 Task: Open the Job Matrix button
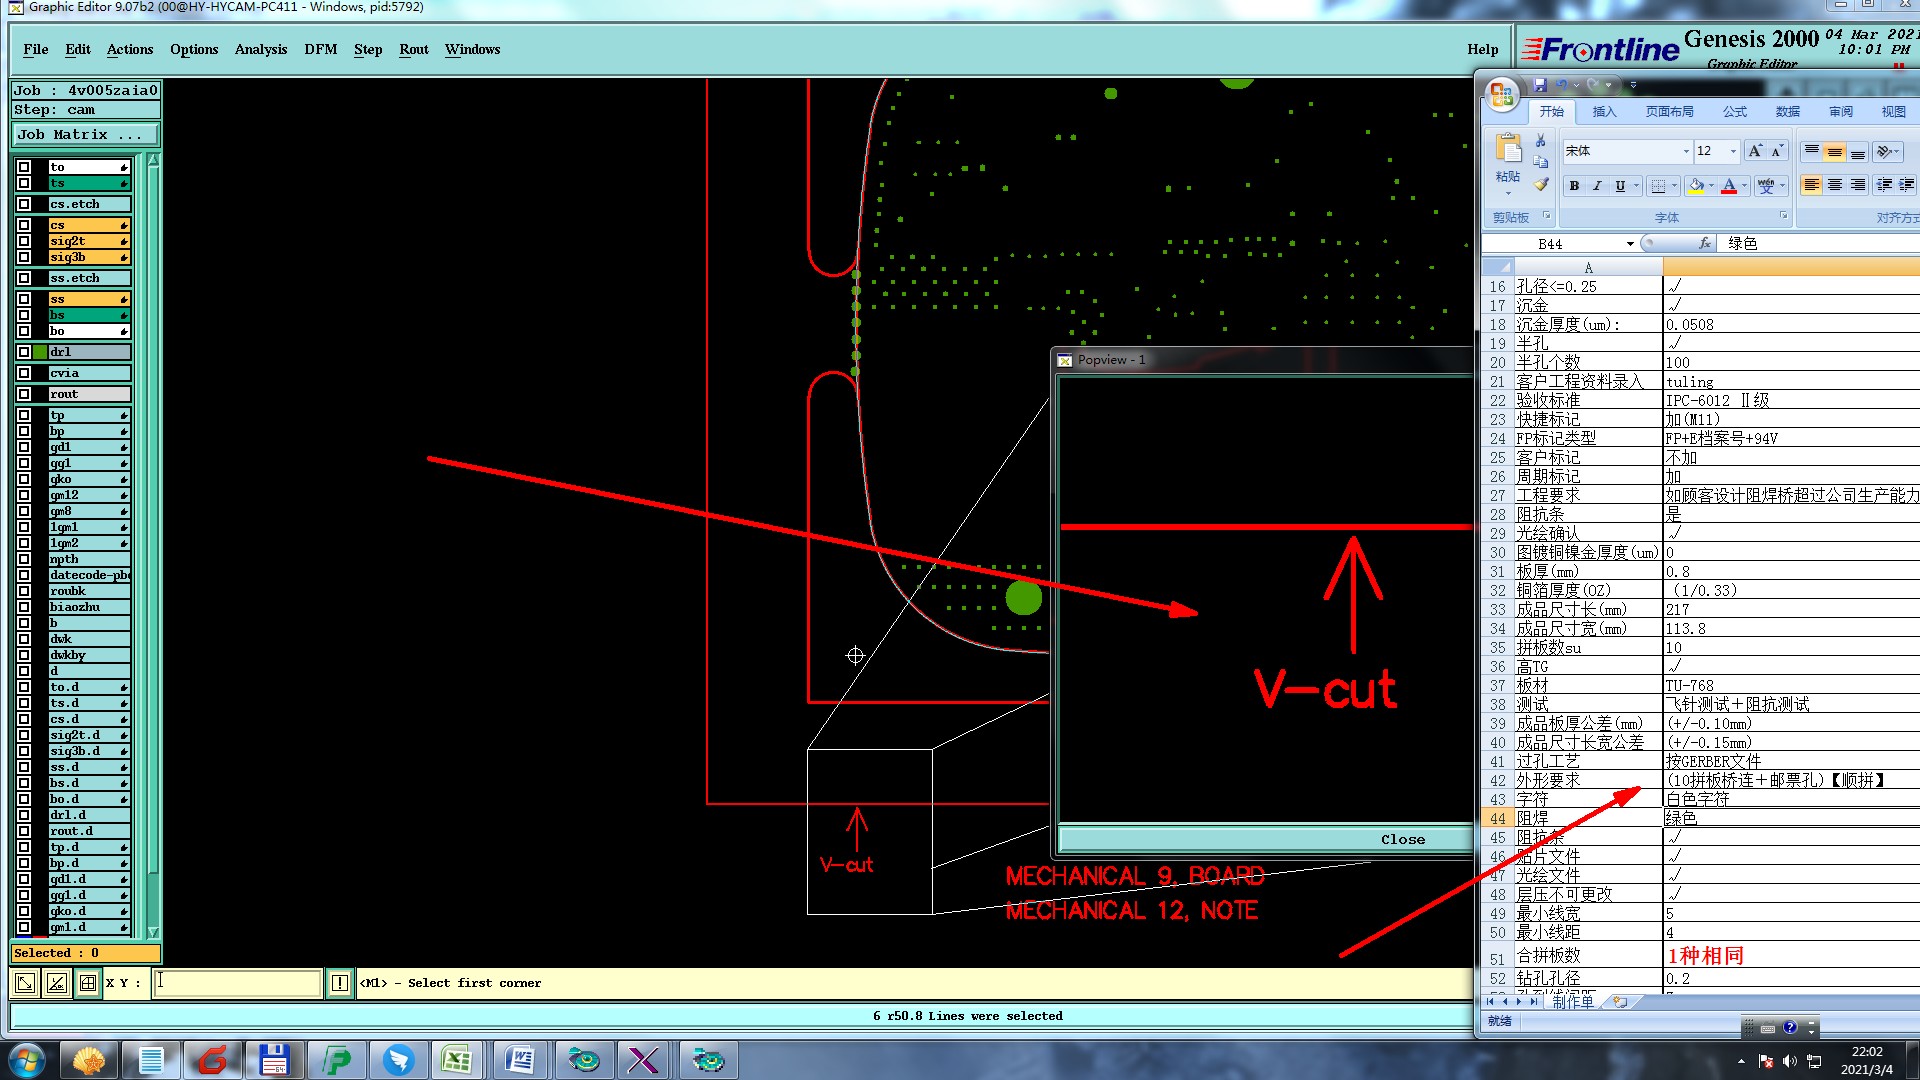pos(85,134)
